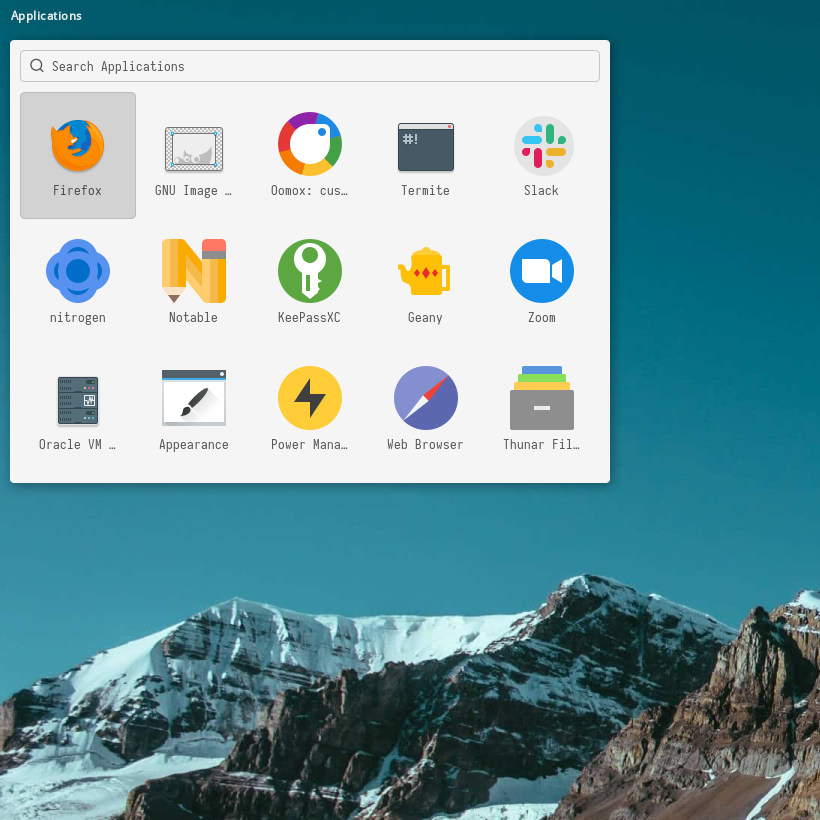820x820 pixels.
Task: Launch the Oomox theme customizer
Action: pos(310,144)
